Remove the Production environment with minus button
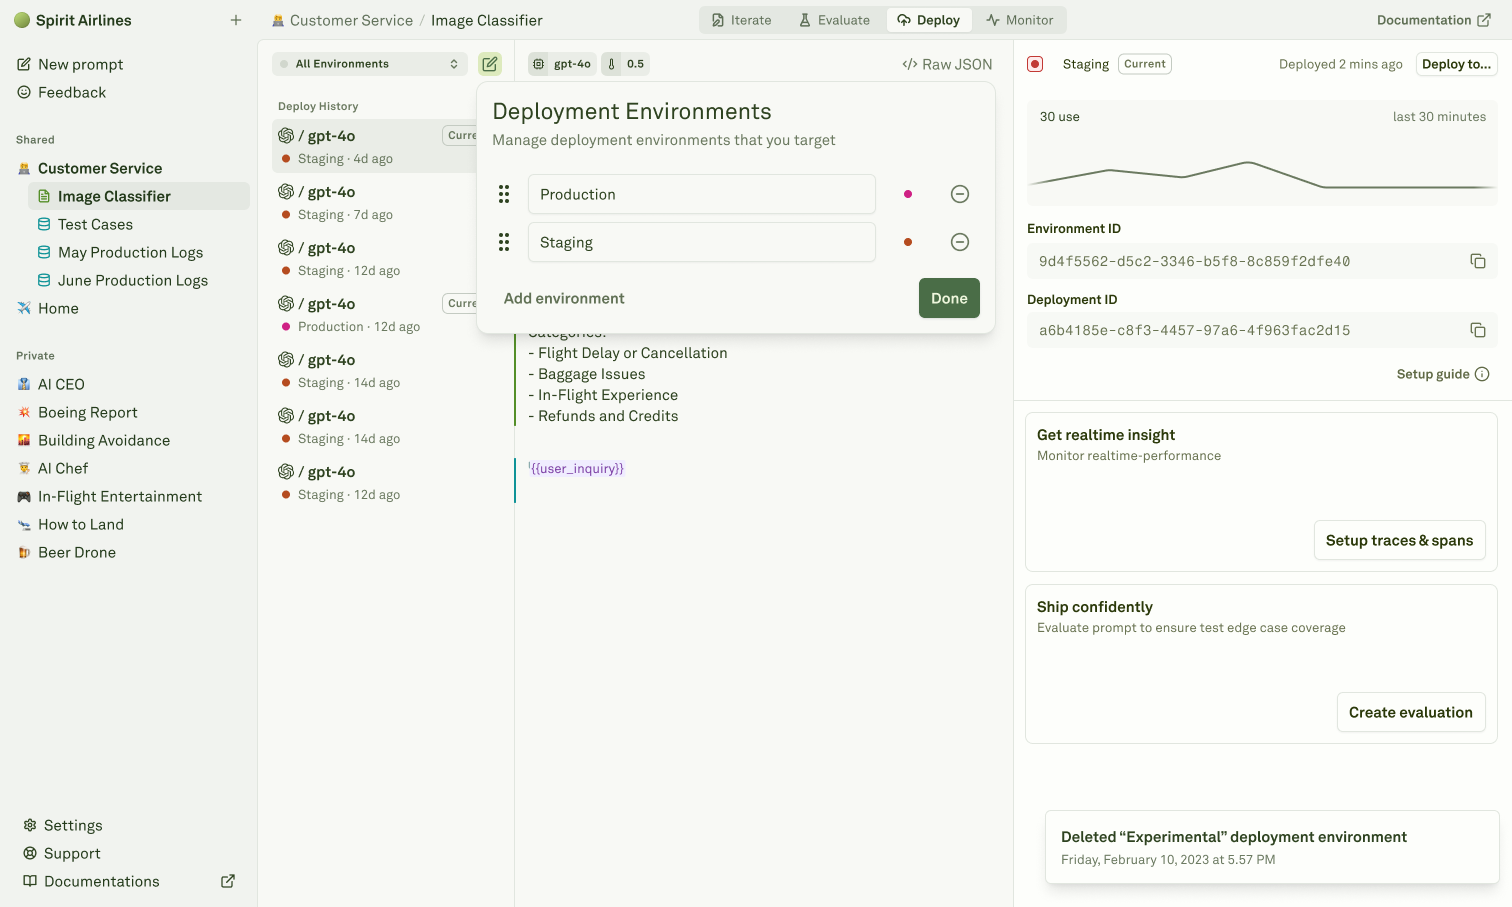This screenshot has width=1512, height=907. [959, 193]
